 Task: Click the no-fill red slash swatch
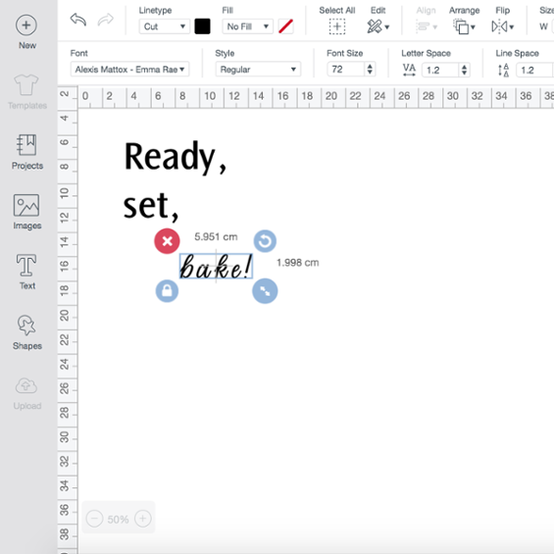coord(285,26)
